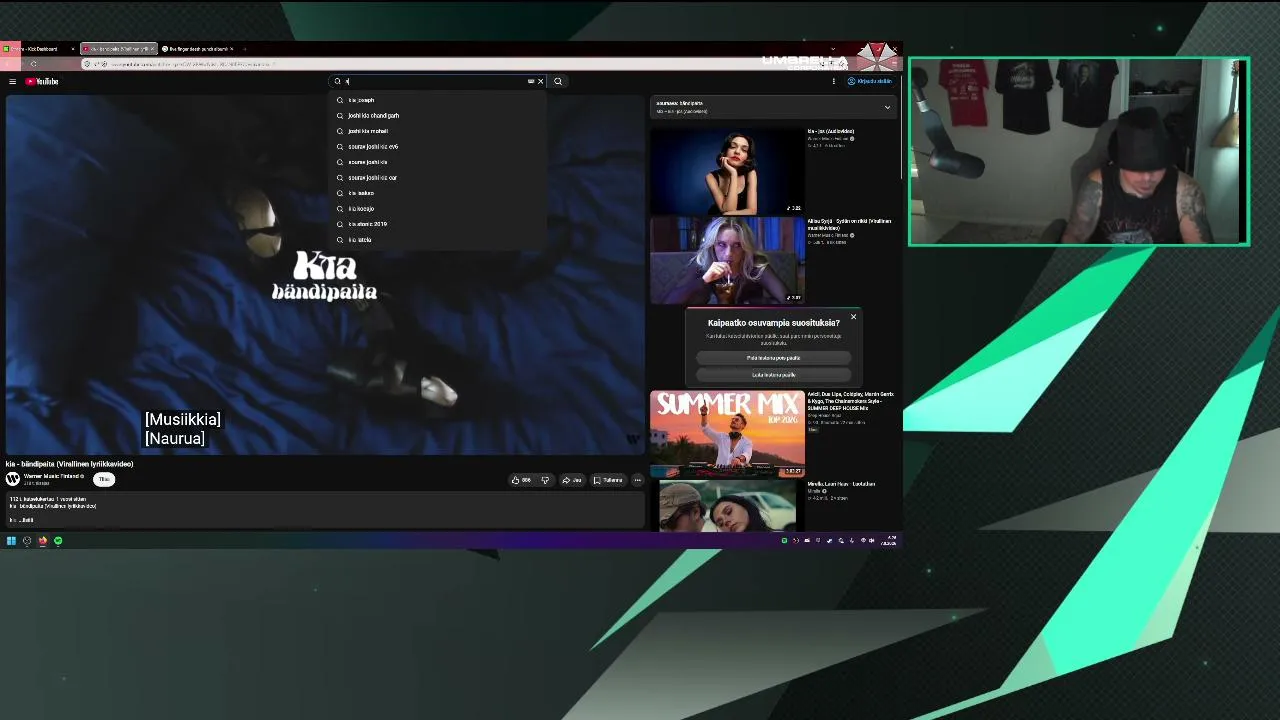Screen dimensions: 1280x720
Task: Save the video with Tallenna button
Action: [x=608, y=480]
